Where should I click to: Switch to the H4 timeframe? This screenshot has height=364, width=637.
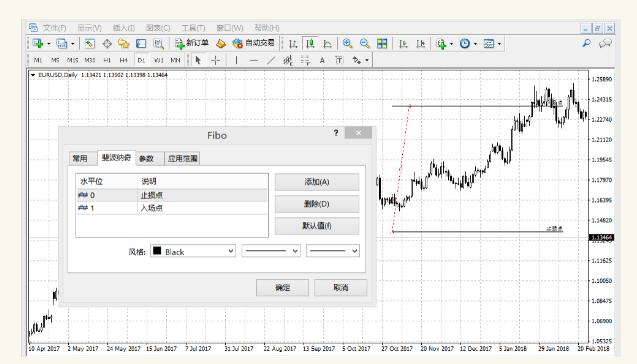click(x=124, y=60)
